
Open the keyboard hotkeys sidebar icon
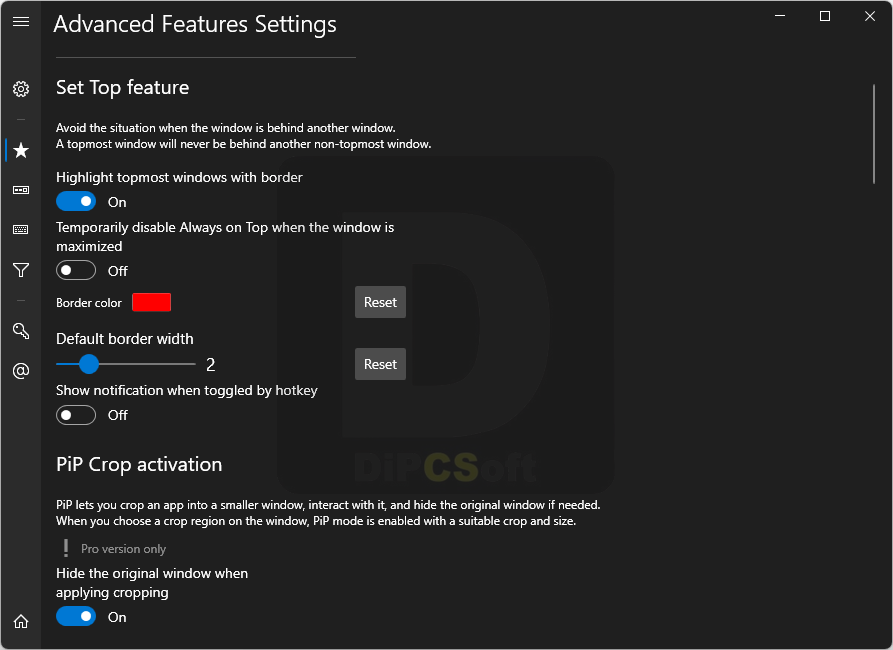pyautogui.click(x=21, y=230)
